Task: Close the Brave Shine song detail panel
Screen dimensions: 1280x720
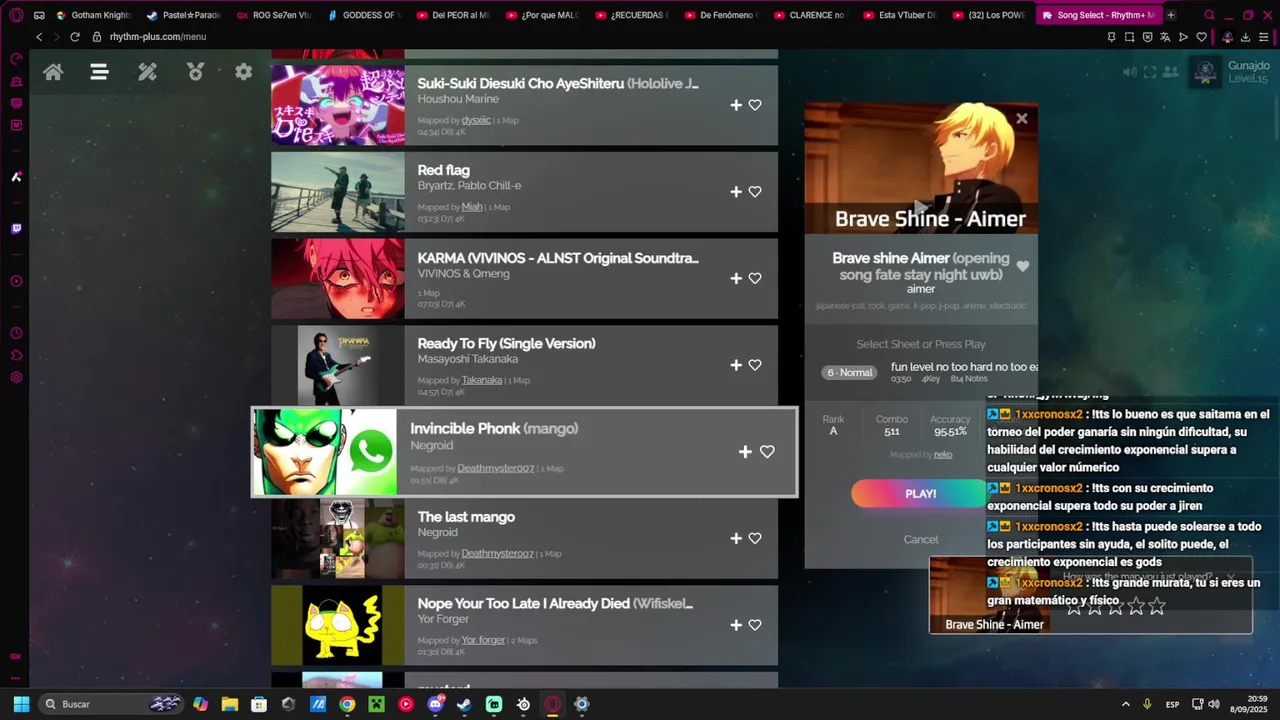Action: [1021, 118]
